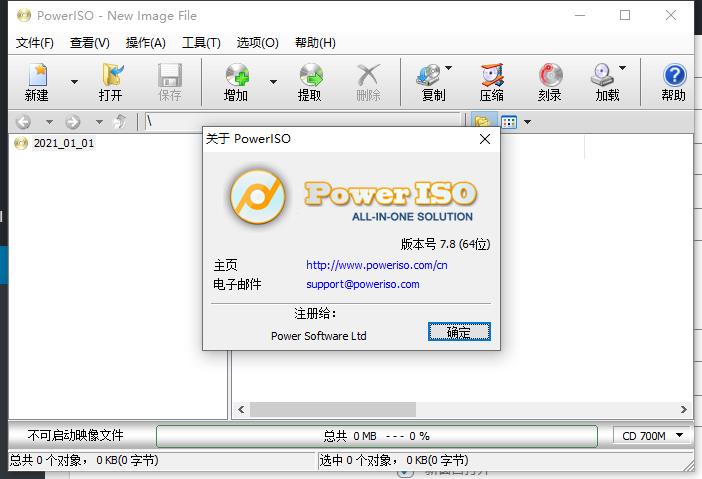Expand the Add (增加) button dropdown arrow

pyautogui.click(x=273, y=82)
